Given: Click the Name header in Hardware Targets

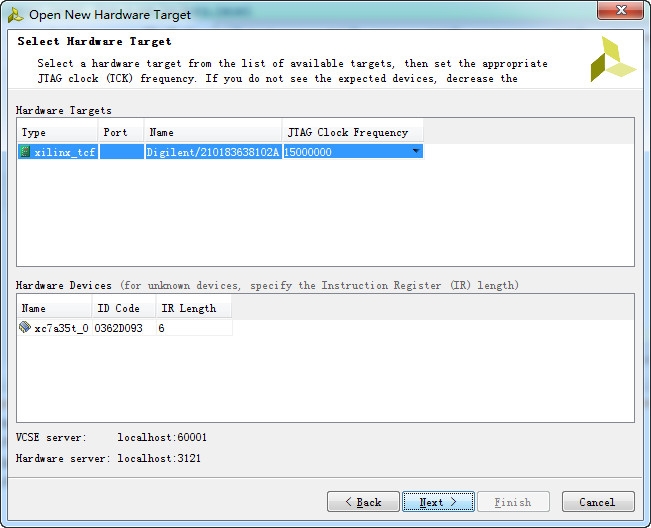Looking at the screenshot, I should click(213, 132).
